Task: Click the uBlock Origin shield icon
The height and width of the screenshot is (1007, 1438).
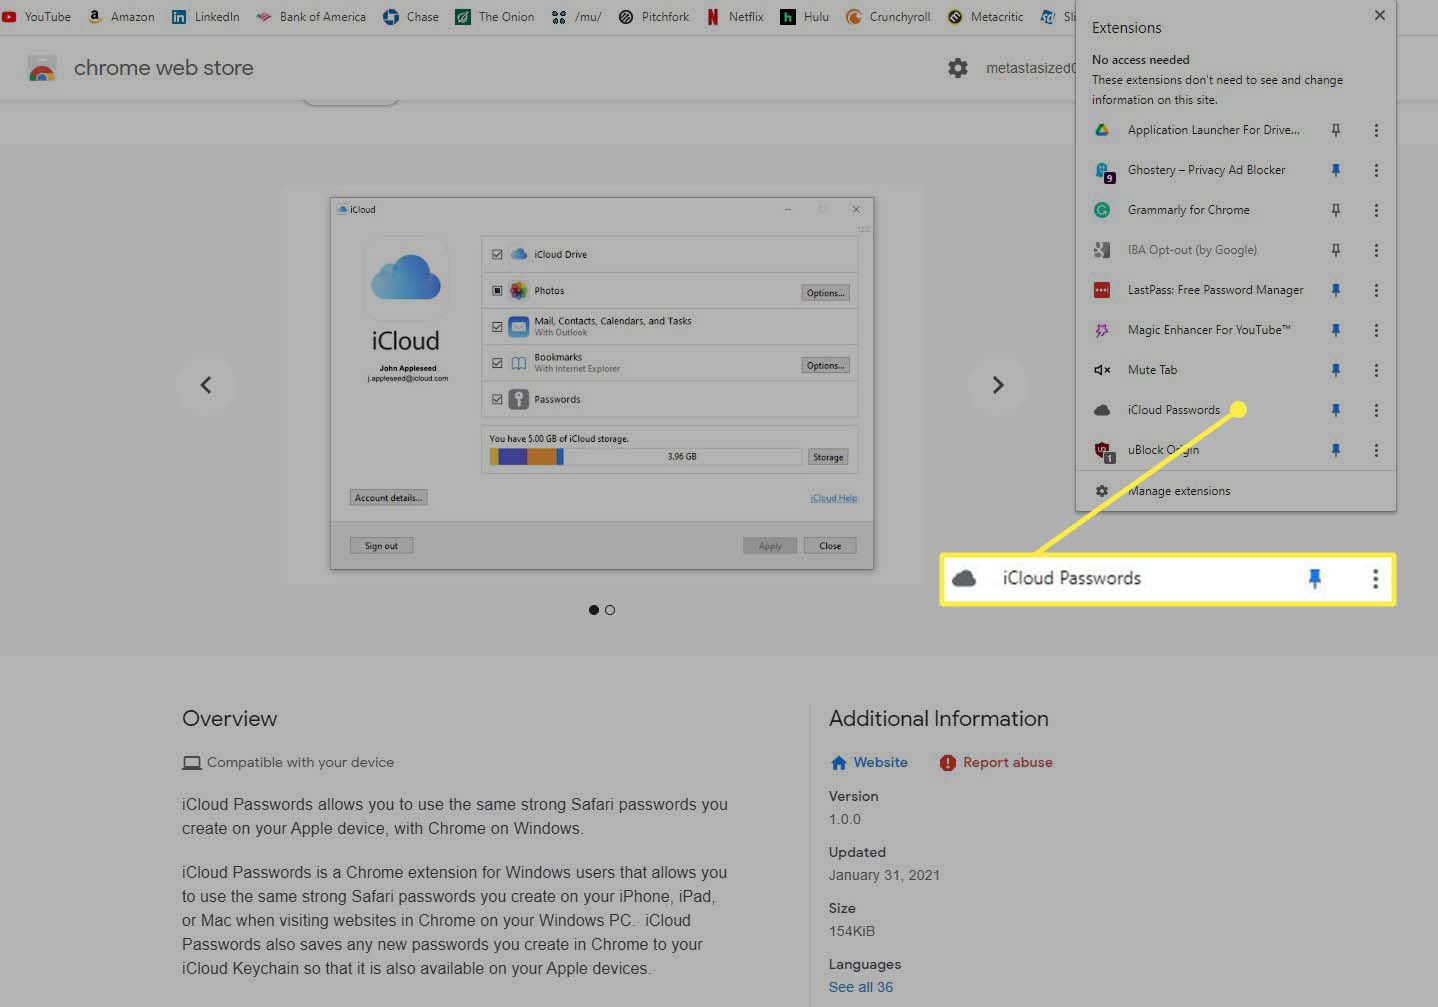Action: click(1102, 451)
